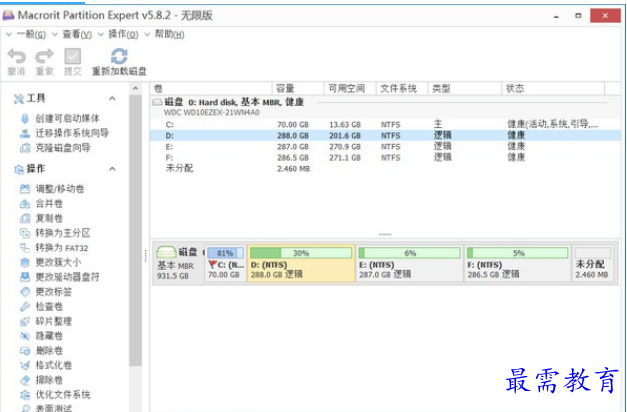Click 201.6 GB free space cell
This screenshot has height=412, width=627.
[345, 136]
